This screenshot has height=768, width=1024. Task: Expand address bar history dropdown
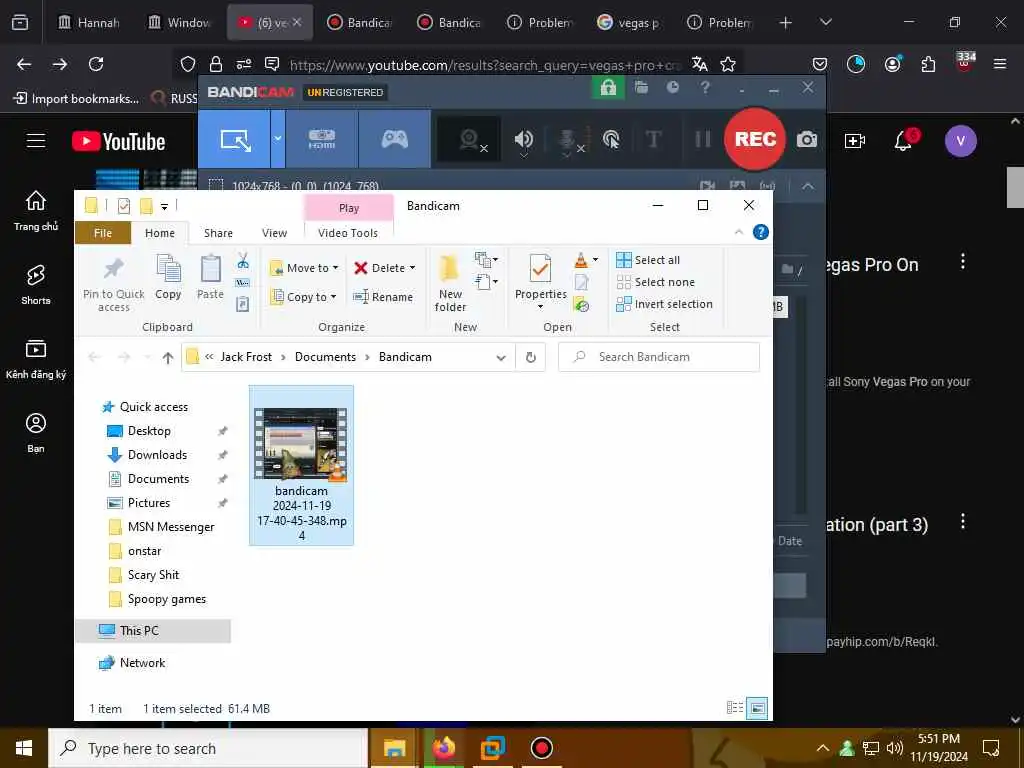[x=501, y=357]
